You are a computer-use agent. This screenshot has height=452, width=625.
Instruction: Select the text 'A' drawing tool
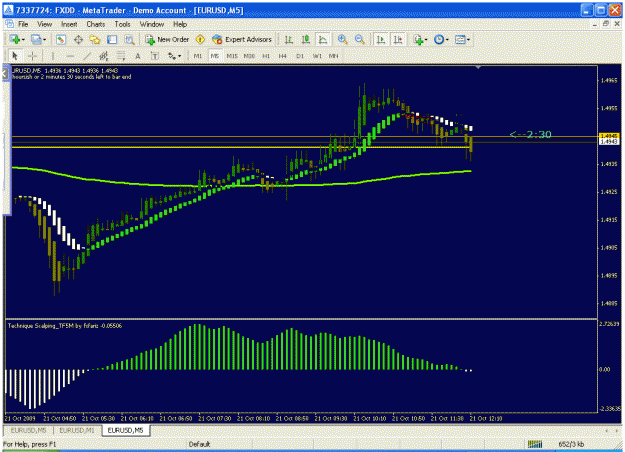click(138, 56)
